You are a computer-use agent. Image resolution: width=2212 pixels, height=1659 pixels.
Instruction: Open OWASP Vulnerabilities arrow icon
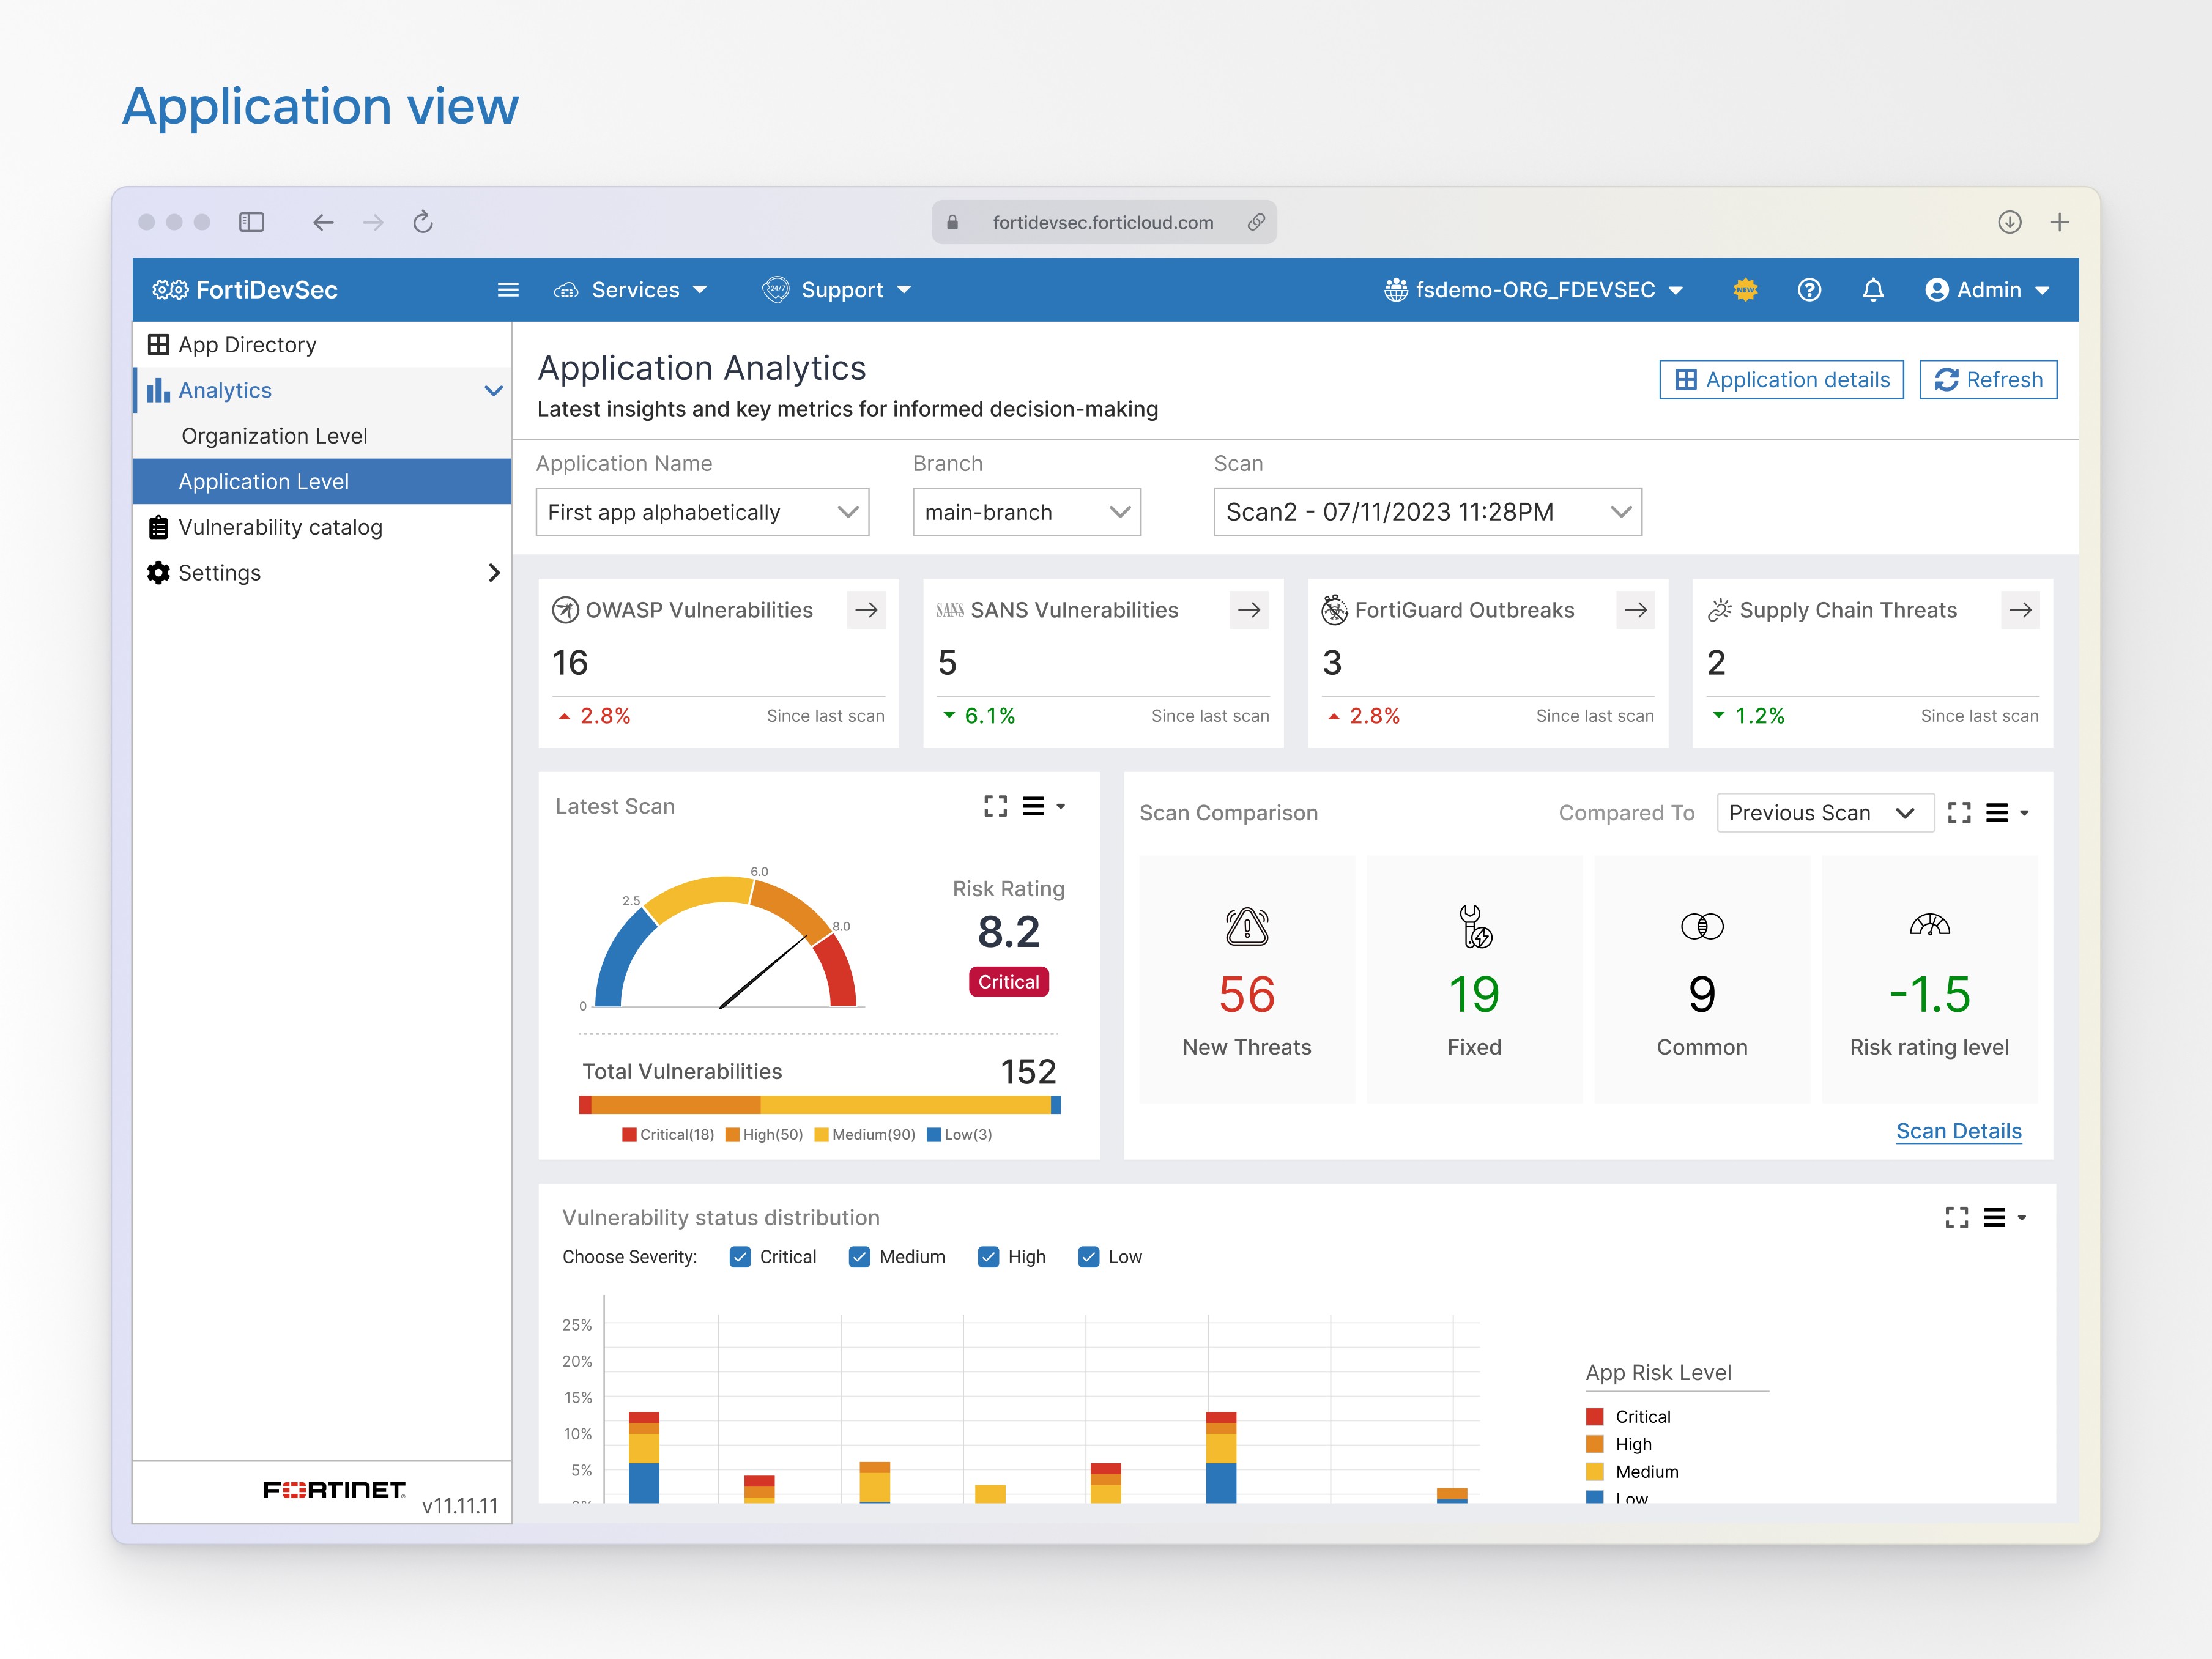coord(866,610)
